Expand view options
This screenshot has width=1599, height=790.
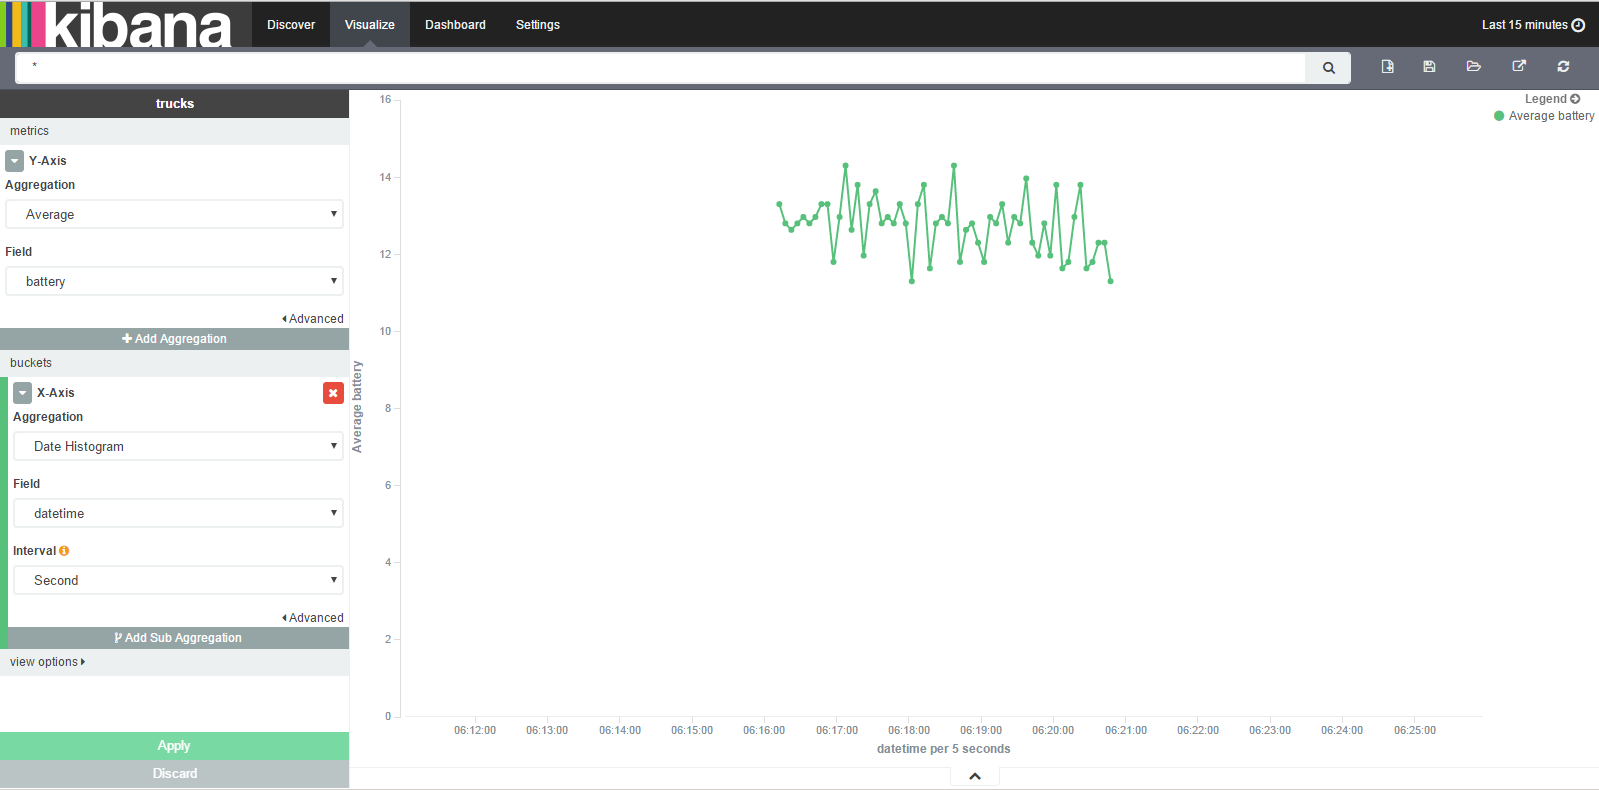(48, 662)
